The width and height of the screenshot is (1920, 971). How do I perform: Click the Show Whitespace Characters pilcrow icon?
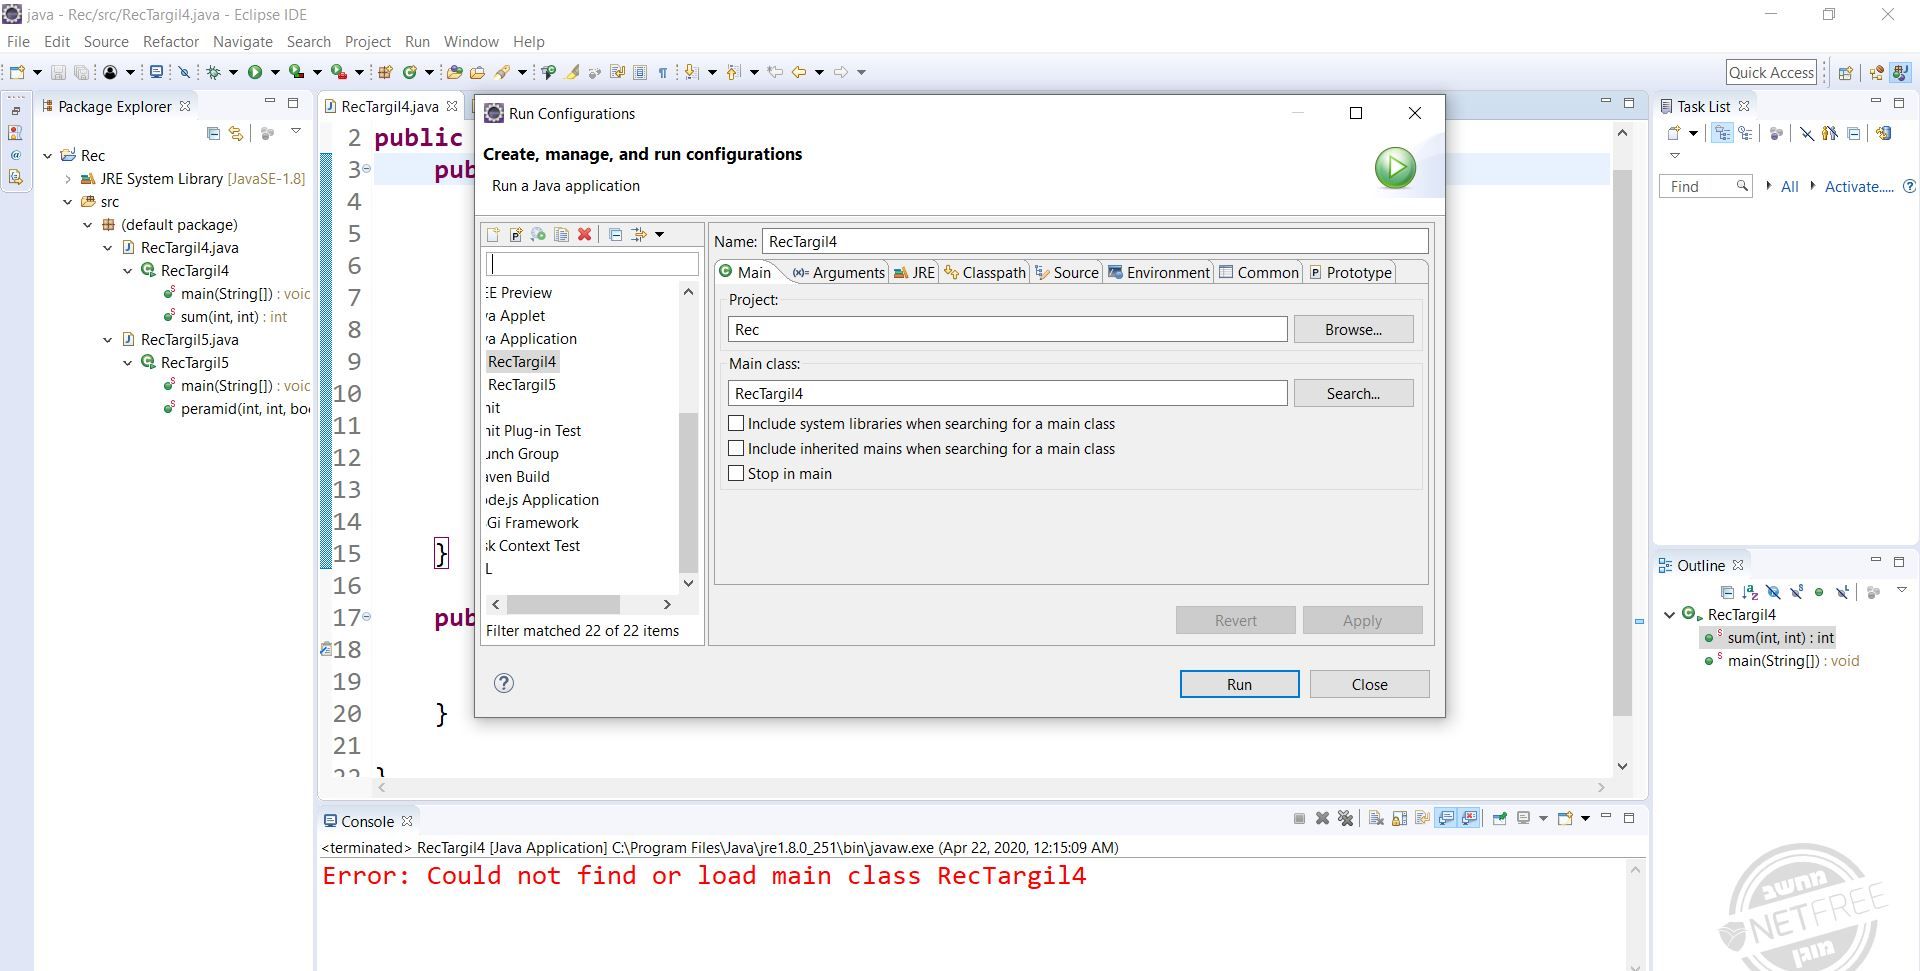pos(662,72)
